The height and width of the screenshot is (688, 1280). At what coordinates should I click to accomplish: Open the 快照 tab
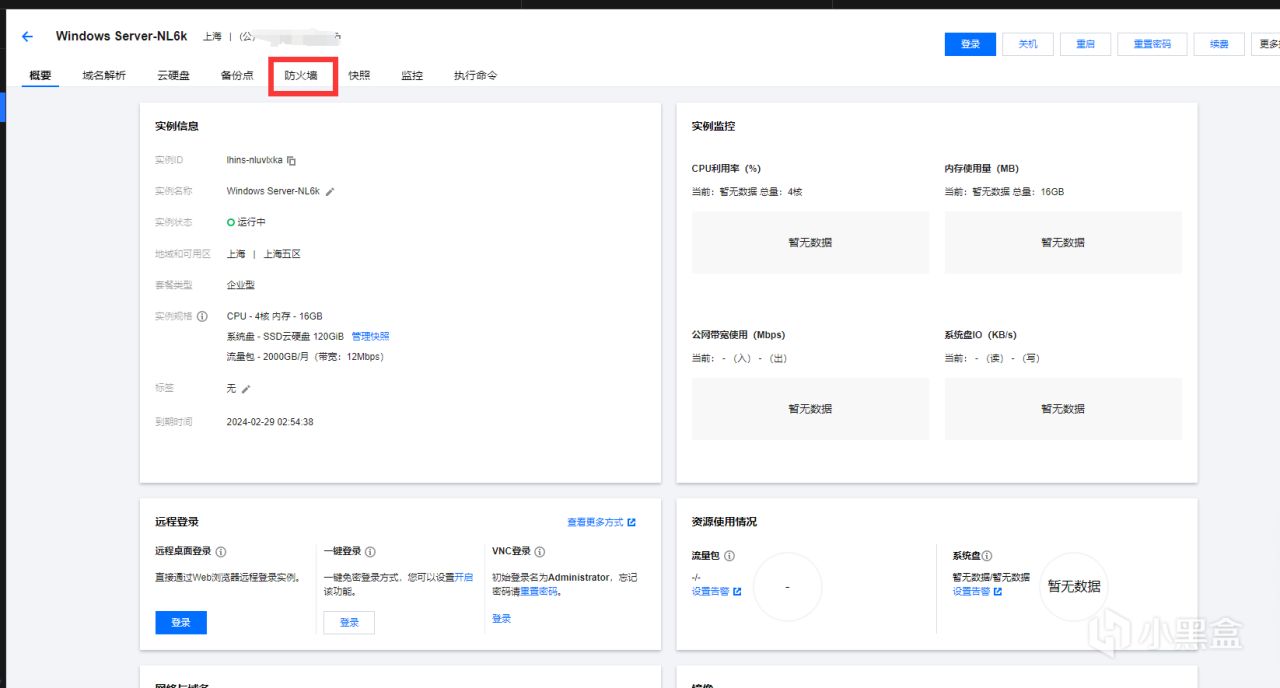tap(359, 75)
